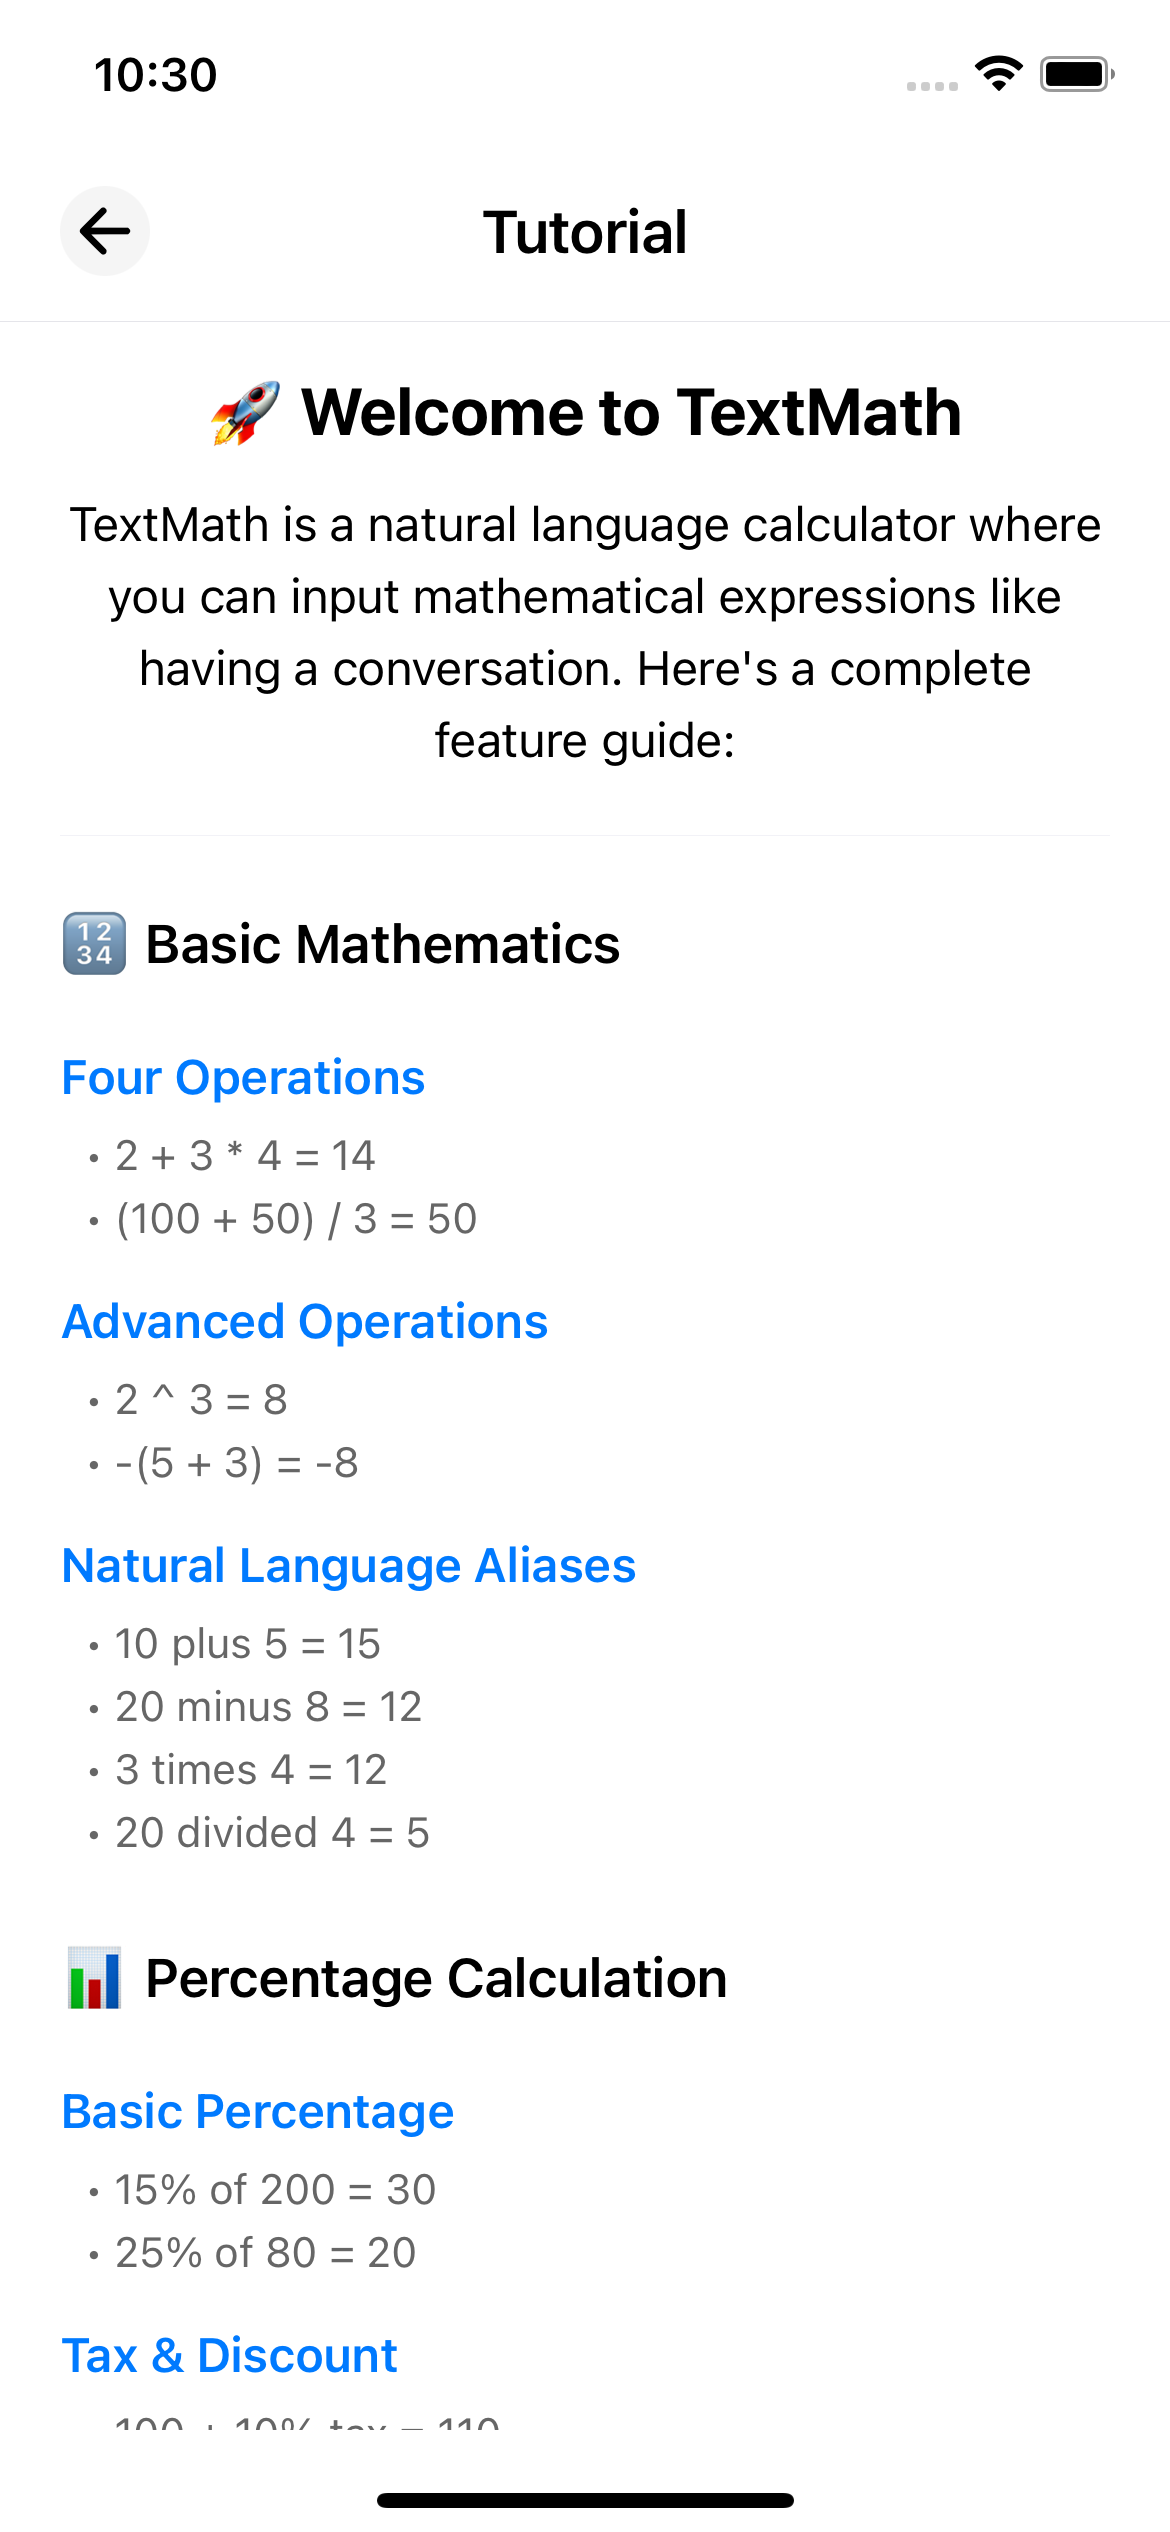Tap the example line 2 + 3 * 4 = 14

tap(244, 1156)
